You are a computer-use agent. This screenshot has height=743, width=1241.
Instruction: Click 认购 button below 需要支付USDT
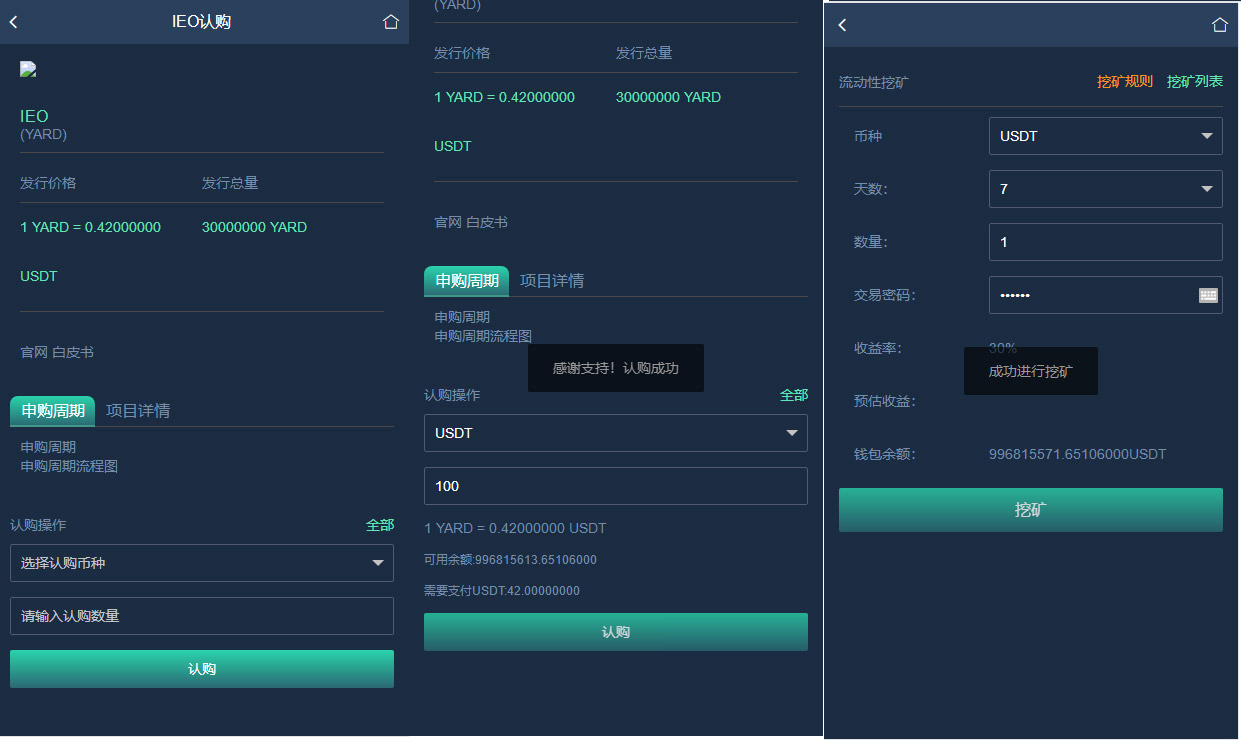616,632
